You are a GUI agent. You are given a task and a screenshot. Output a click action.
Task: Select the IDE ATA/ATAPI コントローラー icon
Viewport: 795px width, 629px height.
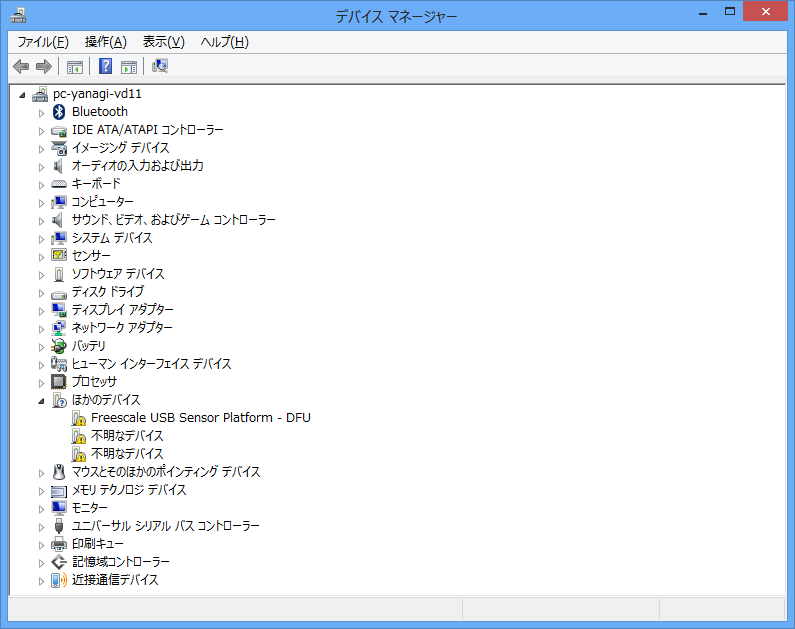[59, 131]
